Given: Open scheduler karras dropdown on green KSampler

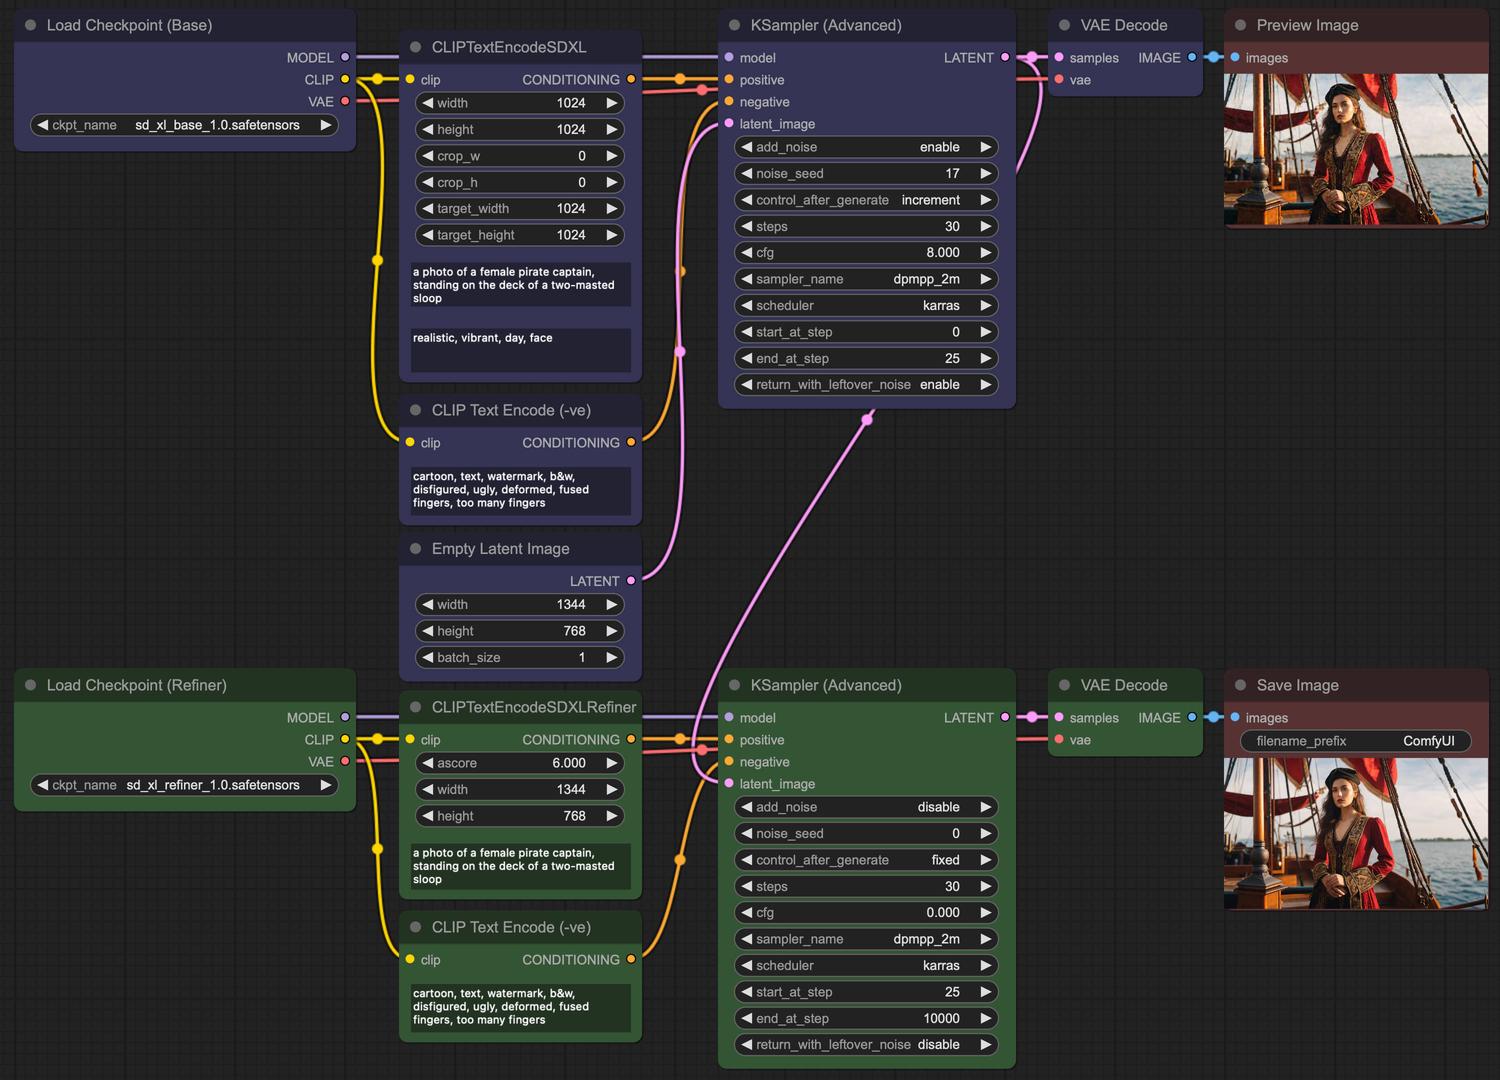Looking at the screenshot, I should pyautogui.click(x=866, y=965).
